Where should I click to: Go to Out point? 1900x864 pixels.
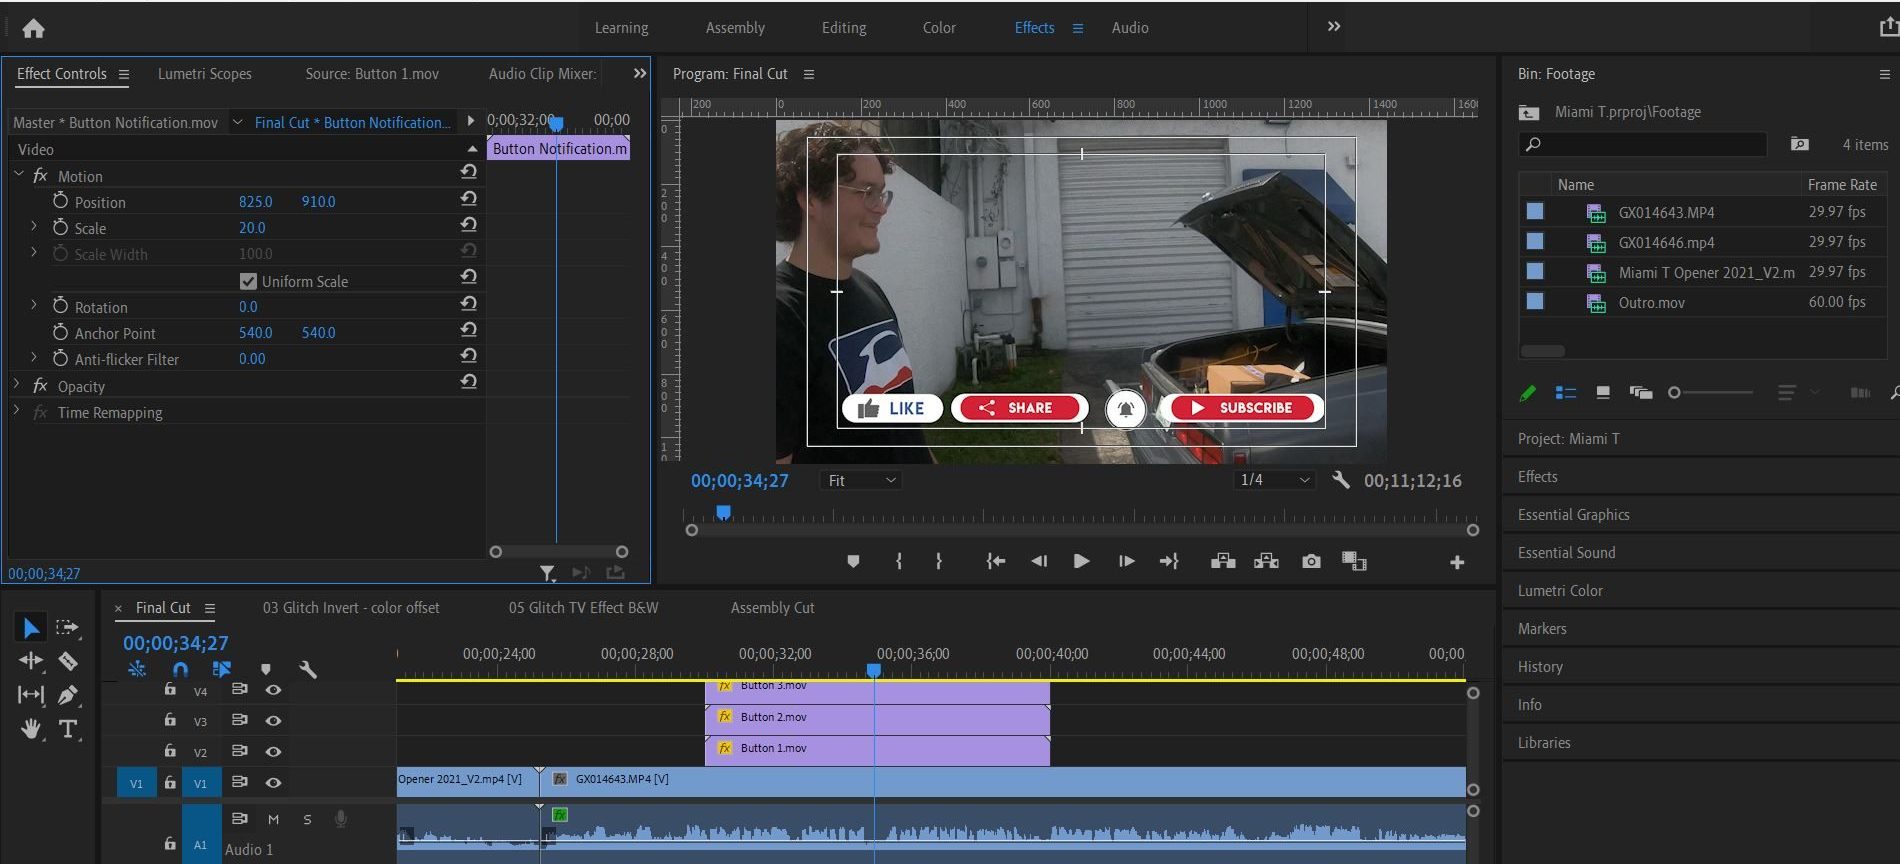1169,562
